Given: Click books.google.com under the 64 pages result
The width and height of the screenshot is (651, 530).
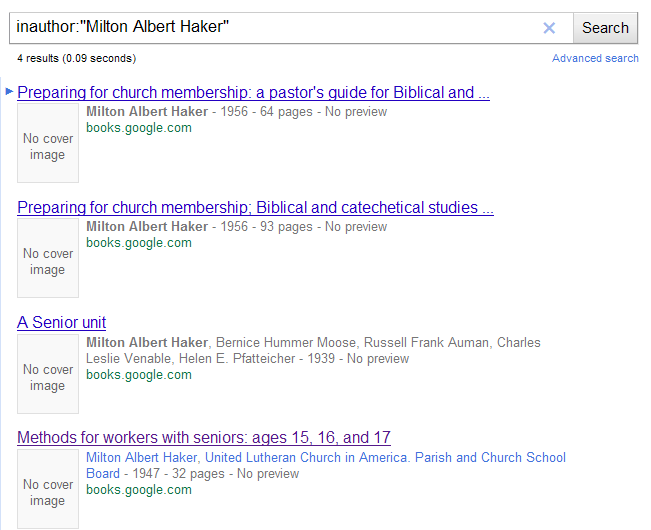Looking at the screenshot, I should pyautogui.click(x=139, y=128).
